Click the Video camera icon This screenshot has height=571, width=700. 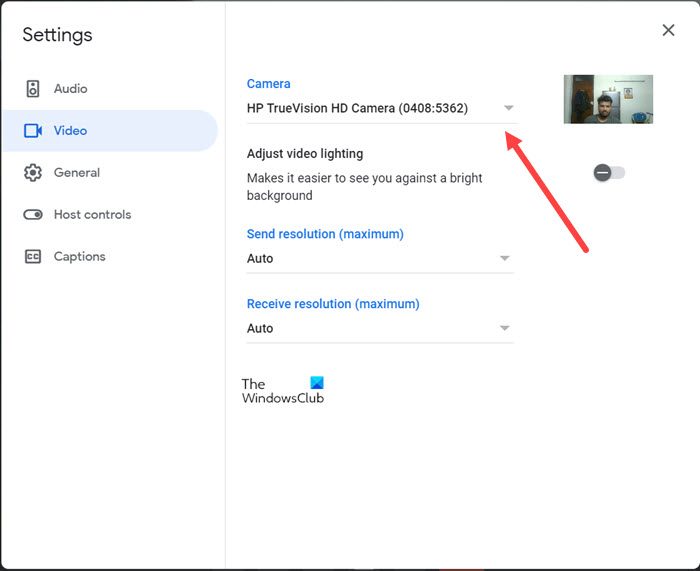[x=33, y=131]
